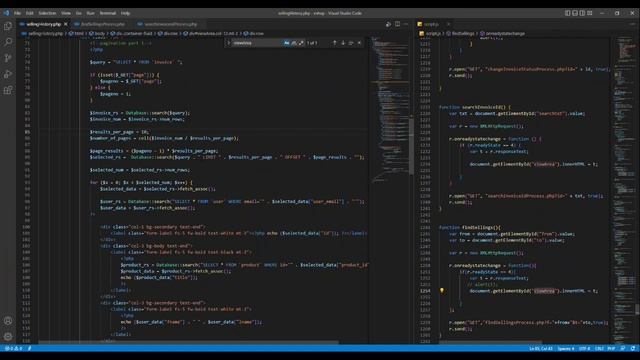Toggle primary side bar layout button
The height and width of the screenshot is (360, 640).
click(568, 13)
